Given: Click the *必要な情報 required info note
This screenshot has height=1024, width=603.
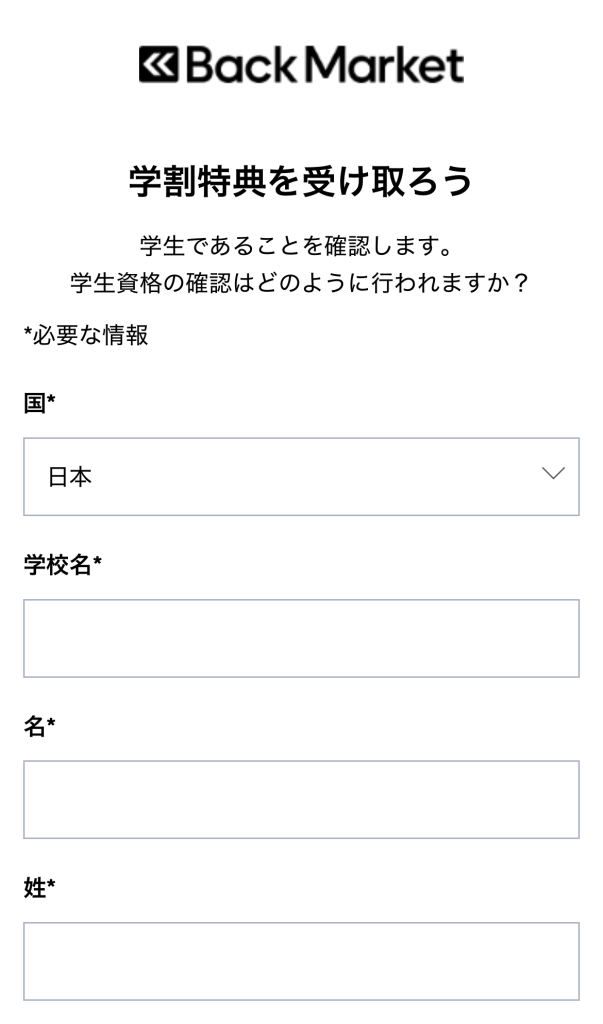Looking at the screenshot, I should [86, 335].
